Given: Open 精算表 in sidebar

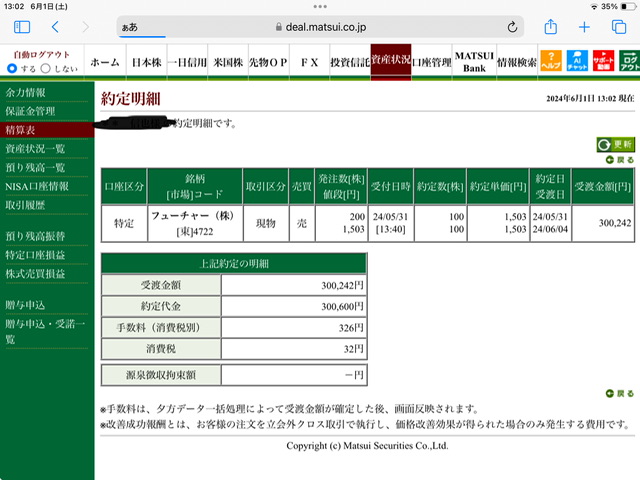Looking at the screenshot, I should pos(47,130).
